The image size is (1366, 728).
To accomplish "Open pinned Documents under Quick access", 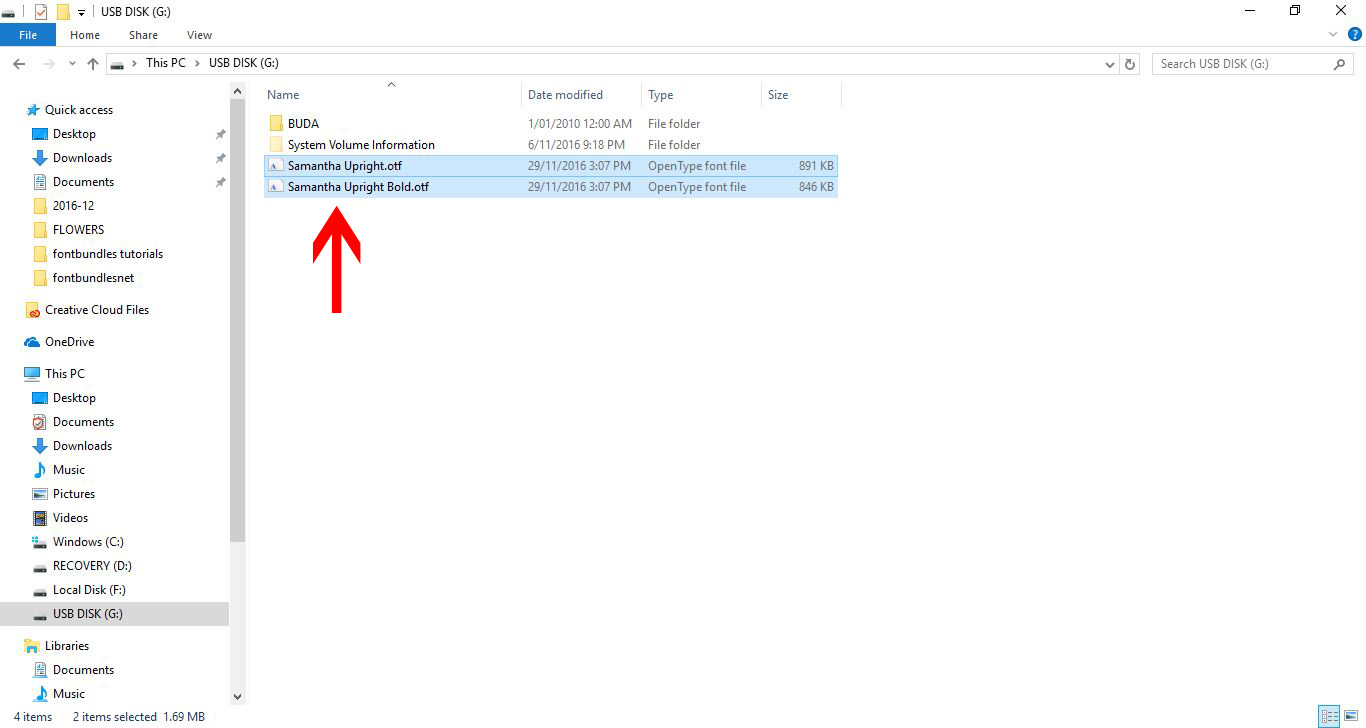I will 83,182.
